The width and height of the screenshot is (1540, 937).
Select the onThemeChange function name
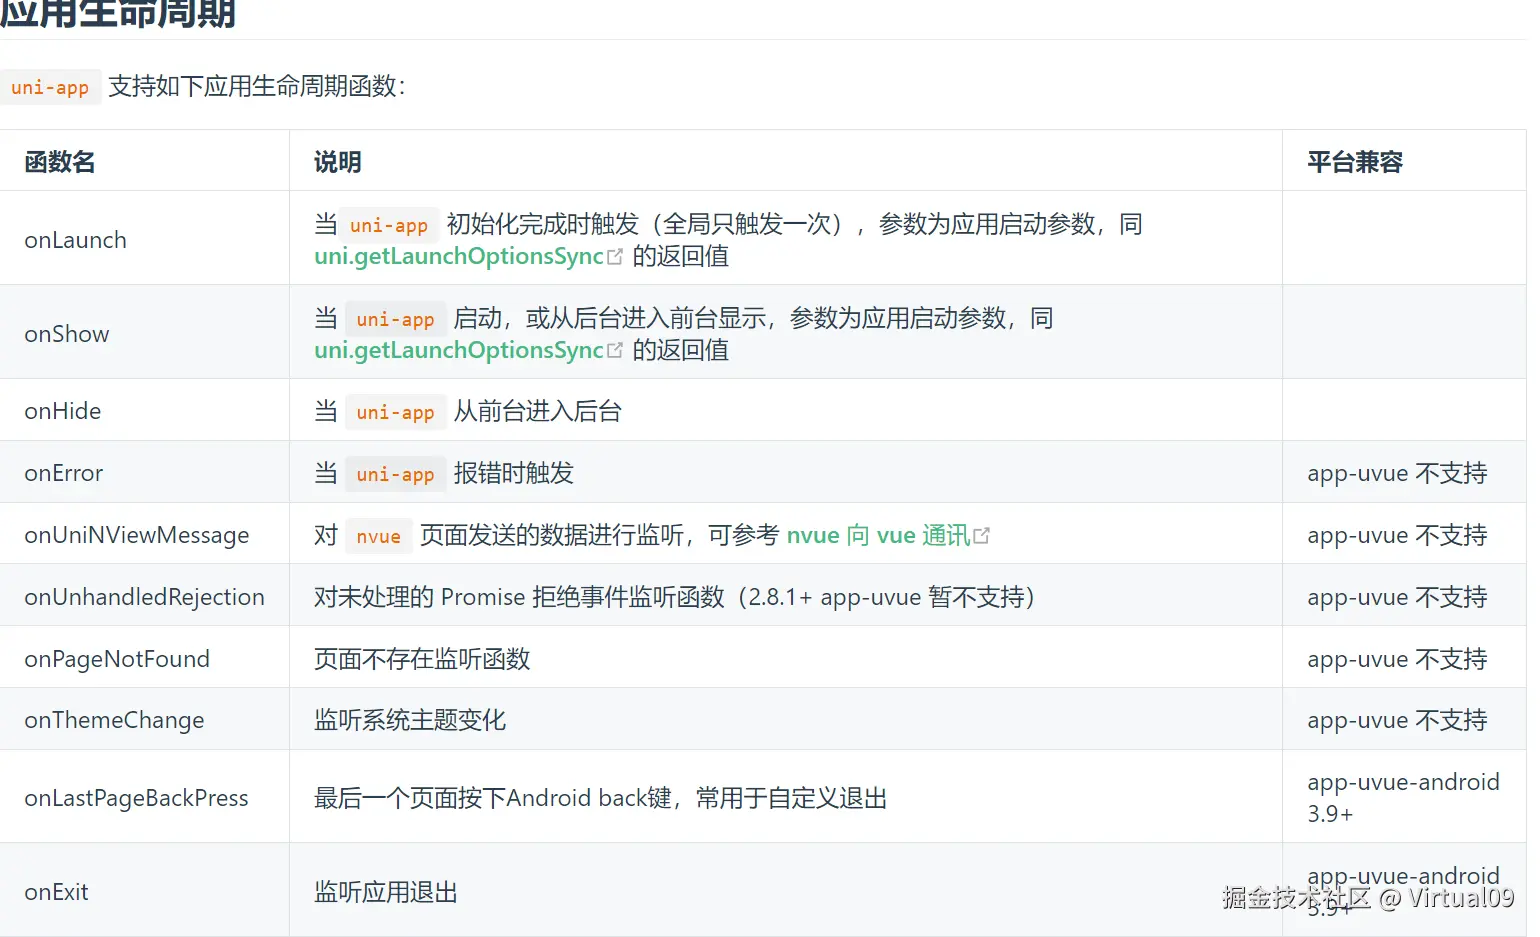[114, 720]
